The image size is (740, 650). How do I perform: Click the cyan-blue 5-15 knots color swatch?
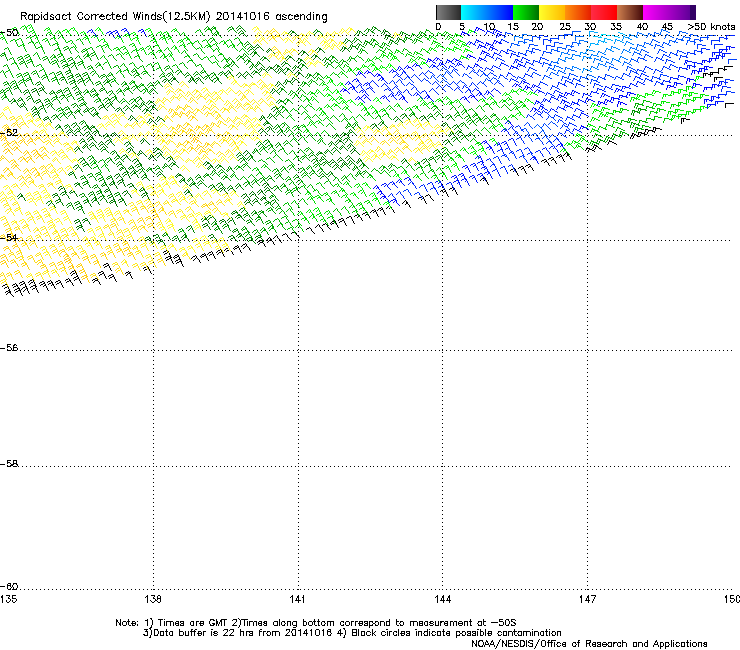click(487, 12)
